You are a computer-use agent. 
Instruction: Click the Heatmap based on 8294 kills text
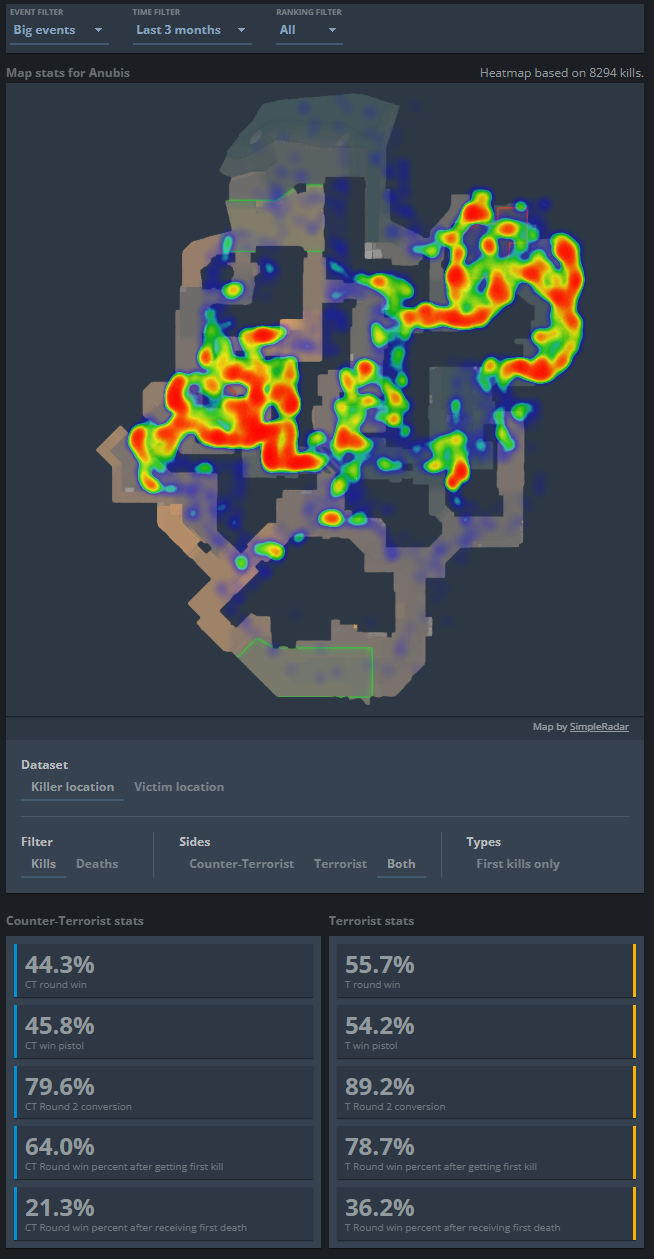[562, 73]
